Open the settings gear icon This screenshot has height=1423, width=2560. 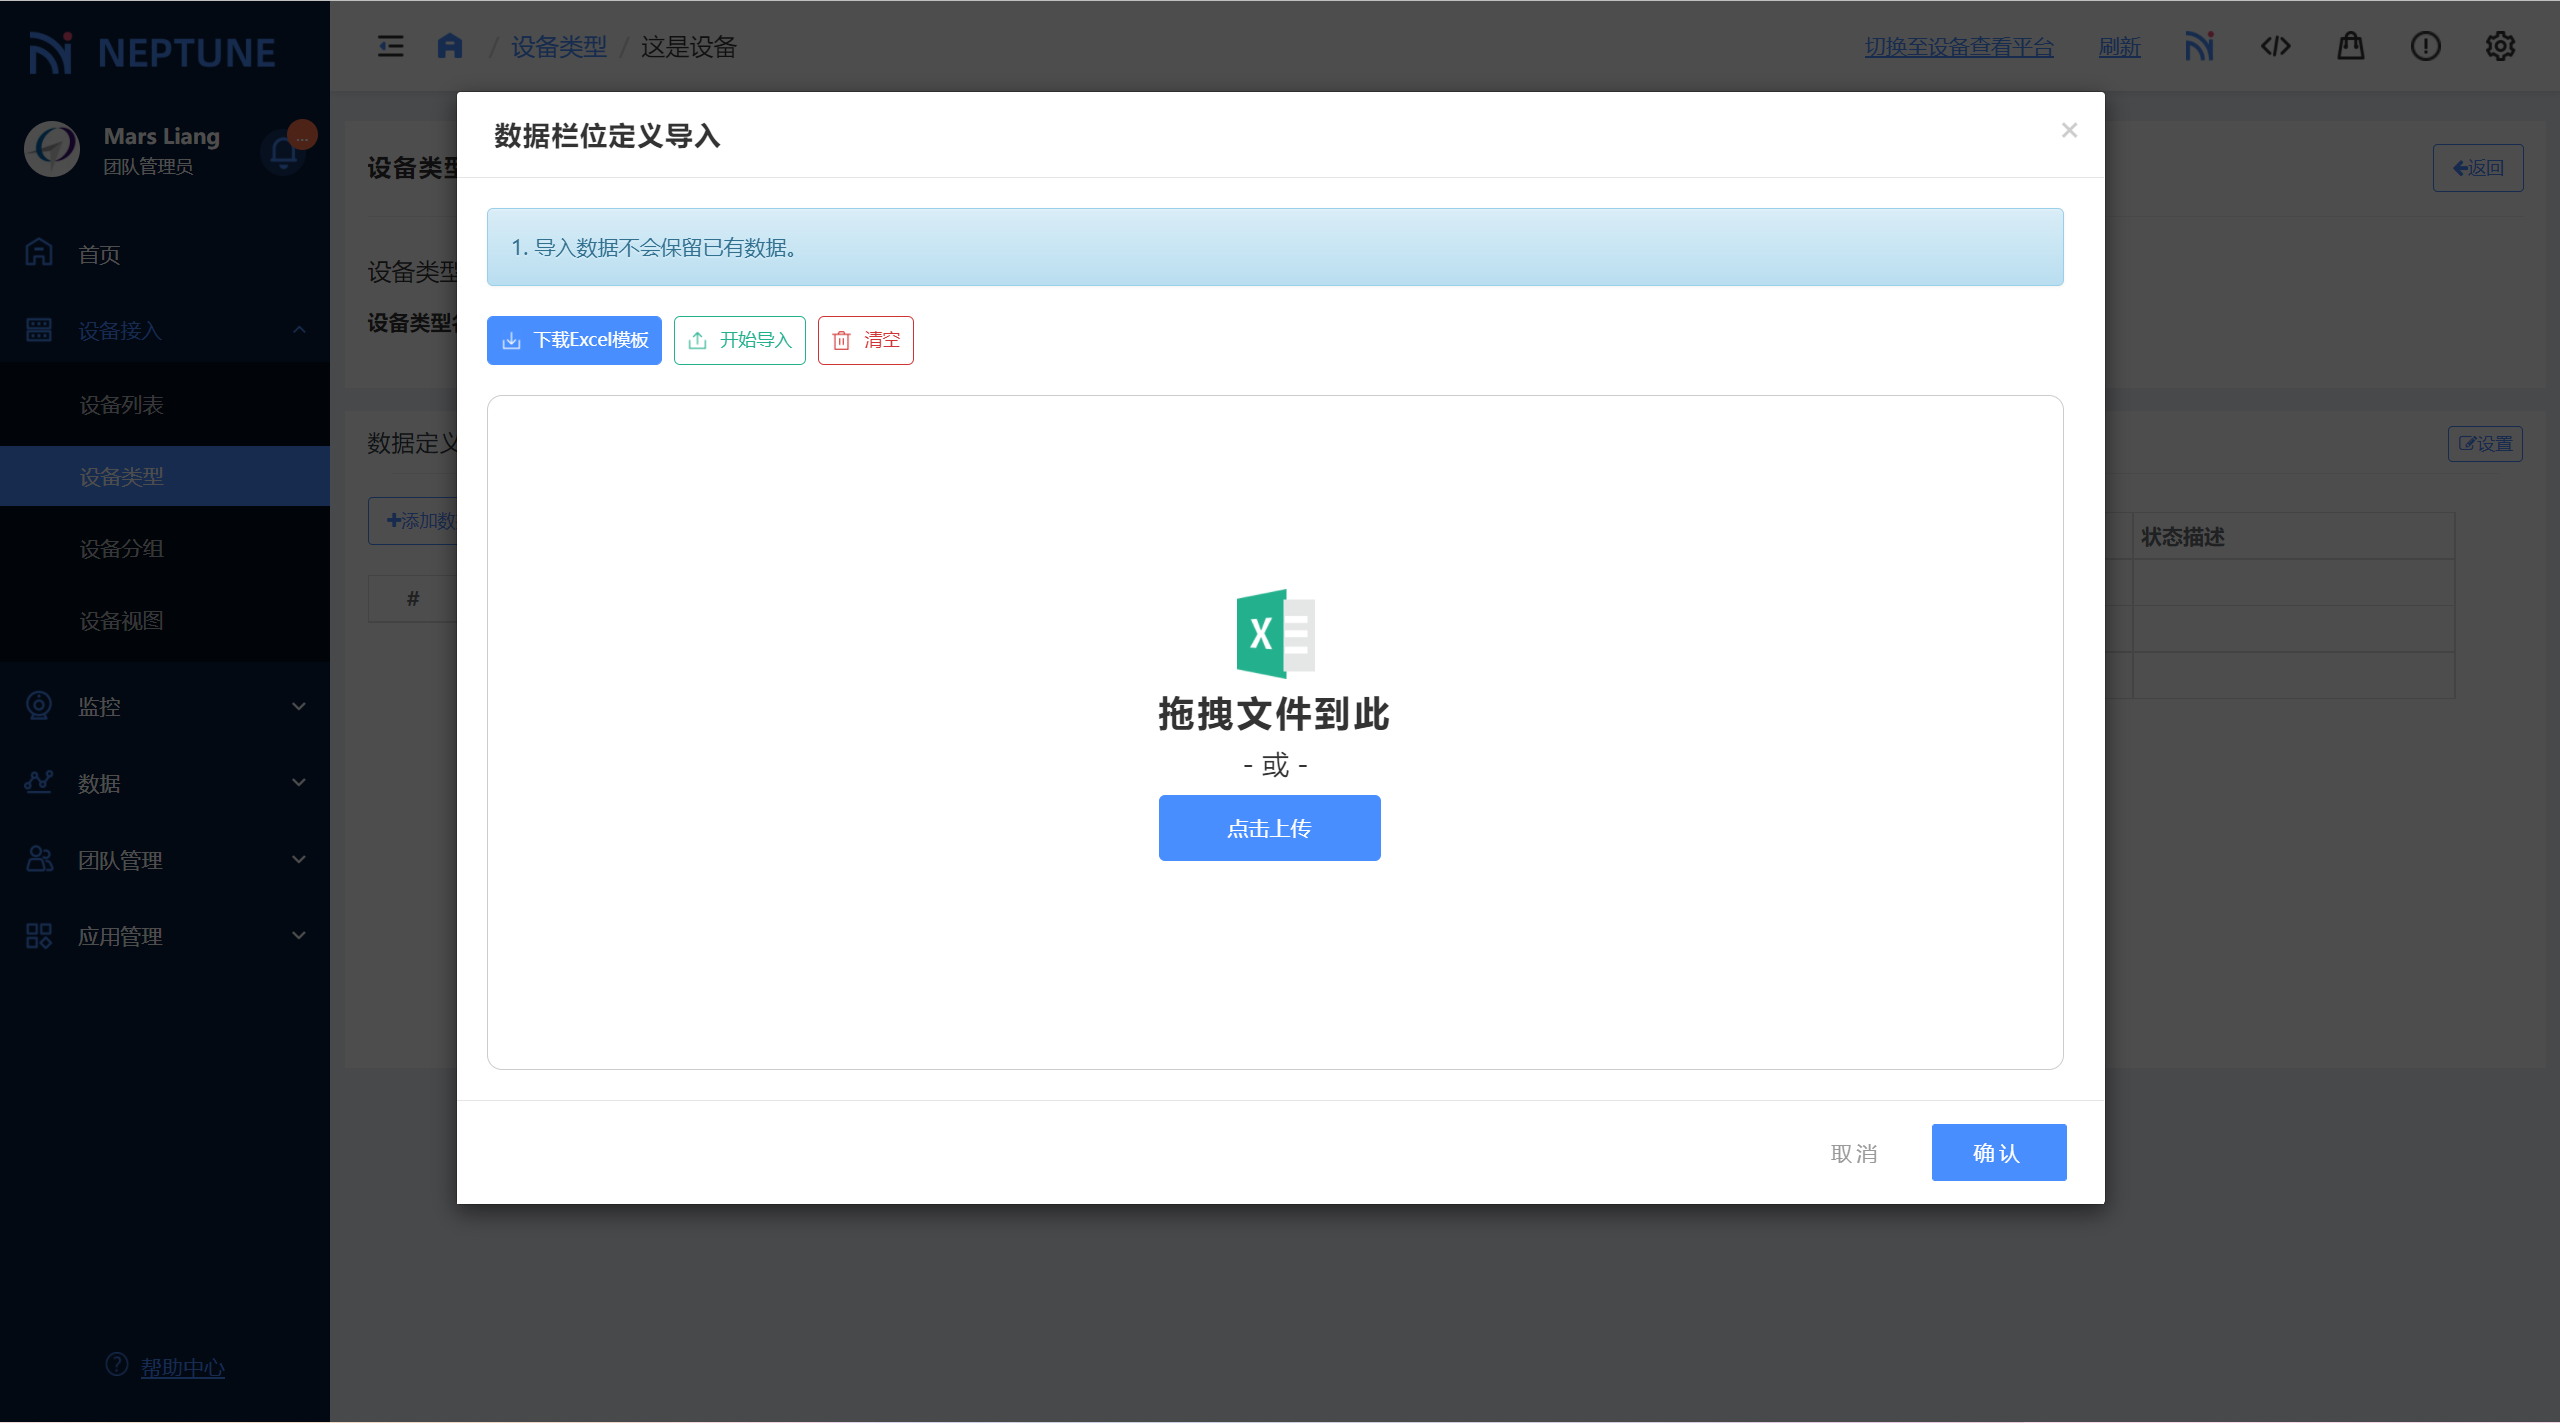pyautogui.click(x=2500, y=46)
